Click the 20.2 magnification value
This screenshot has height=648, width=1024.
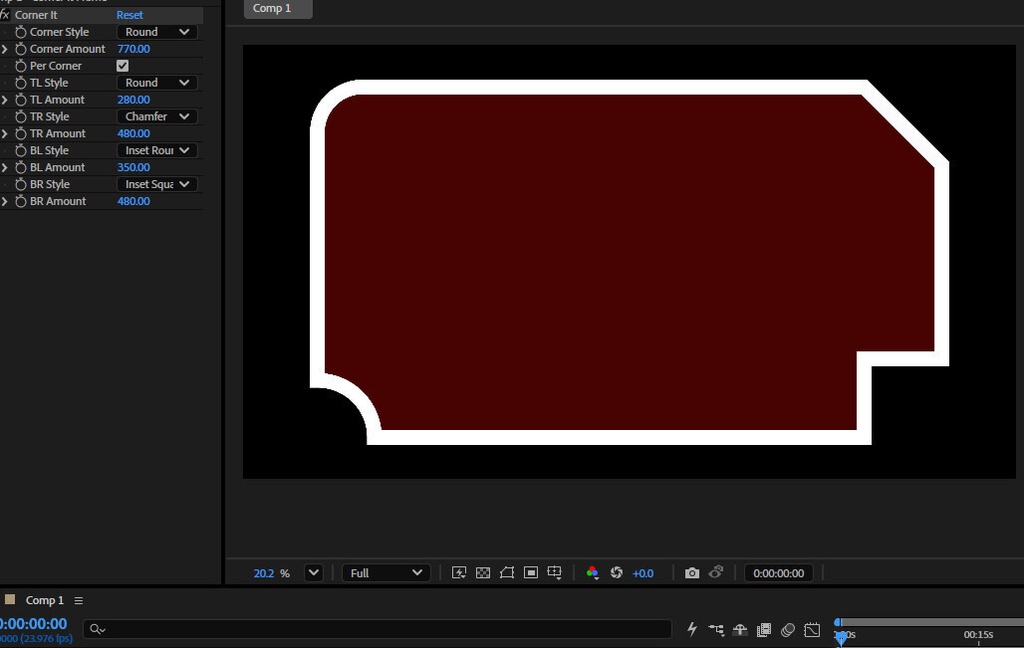point(263,574)
